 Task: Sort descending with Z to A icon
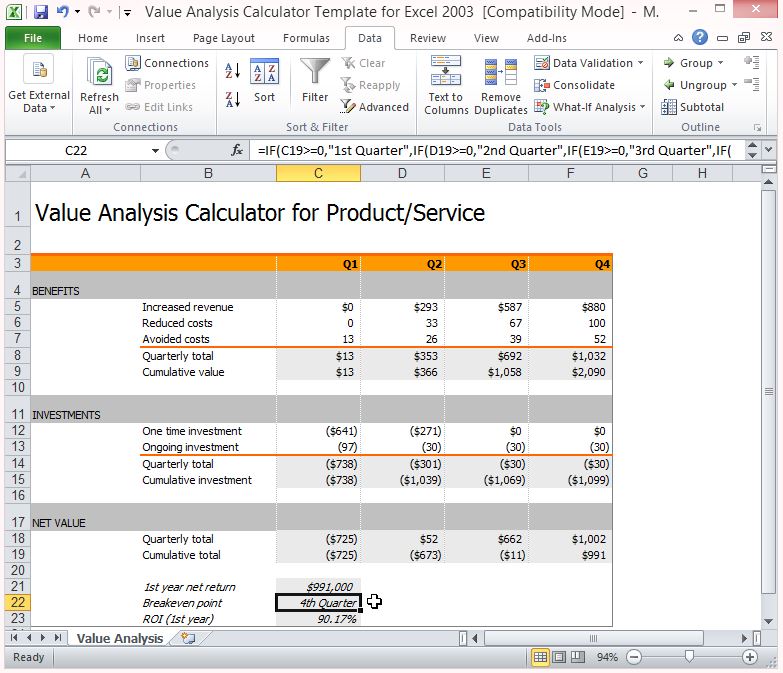point(232,99)
